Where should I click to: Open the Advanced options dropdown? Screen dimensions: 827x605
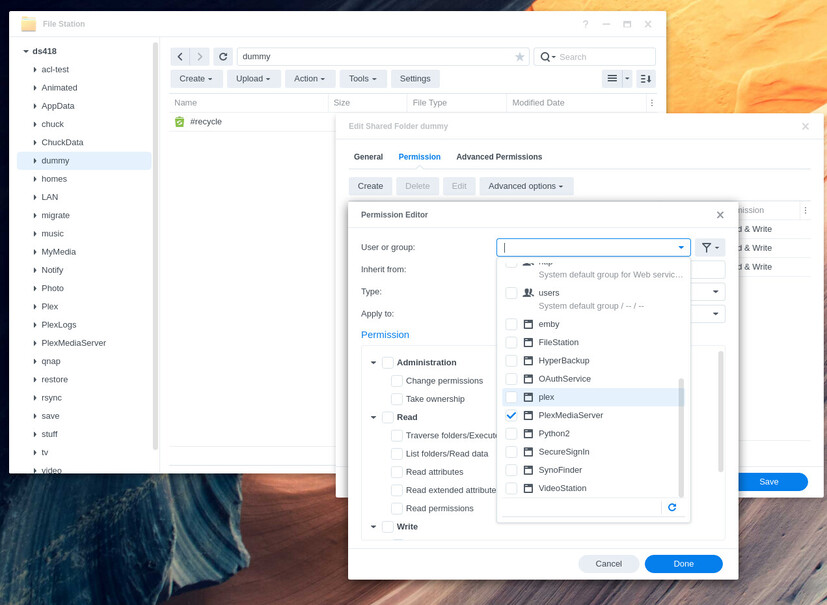click(526, 186)
